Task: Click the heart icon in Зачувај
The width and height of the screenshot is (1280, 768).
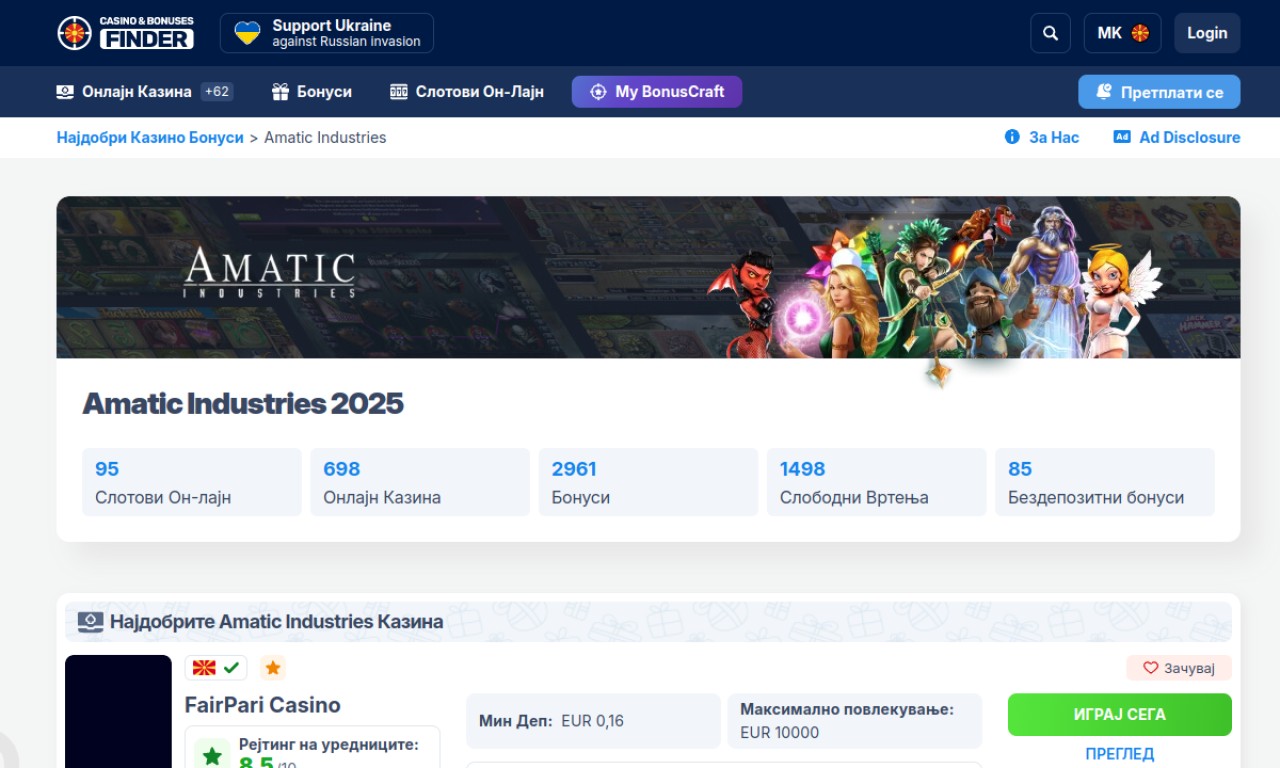Action: pos(1150,668)
